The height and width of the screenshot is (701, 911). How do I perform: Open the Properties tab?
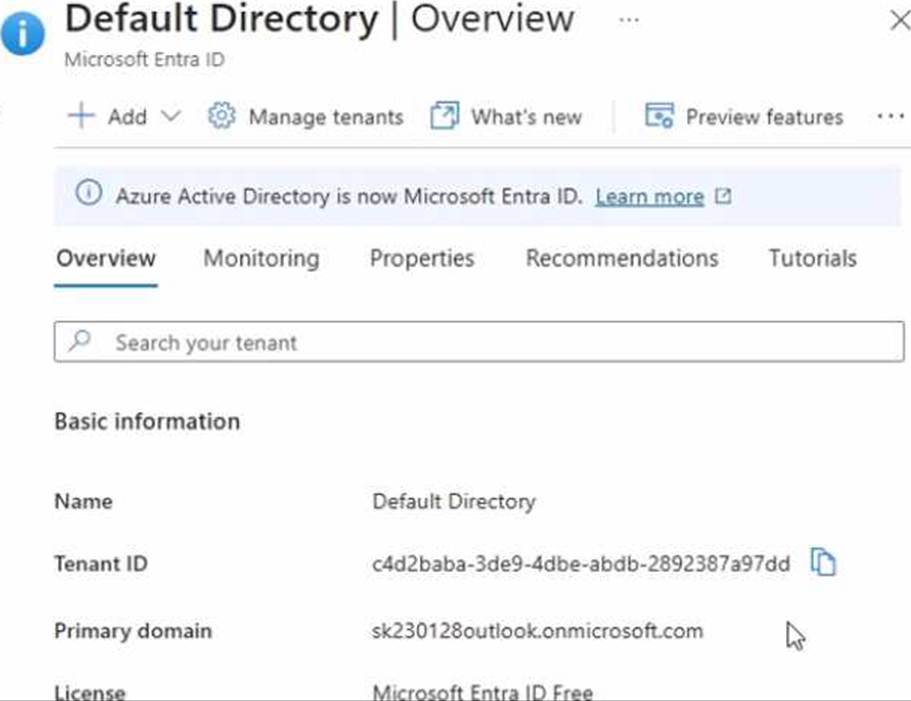point(422,258)
